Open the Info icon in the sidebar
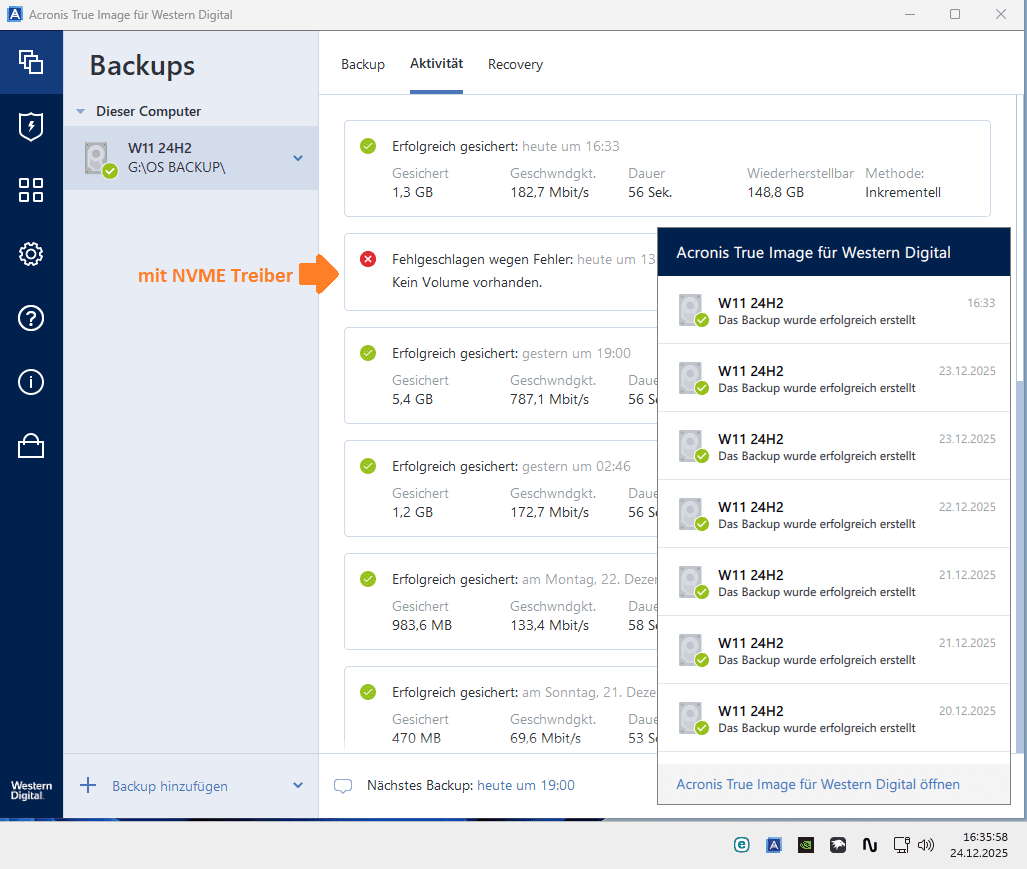This screenshot has height=869, width=1027. point(31,382)
